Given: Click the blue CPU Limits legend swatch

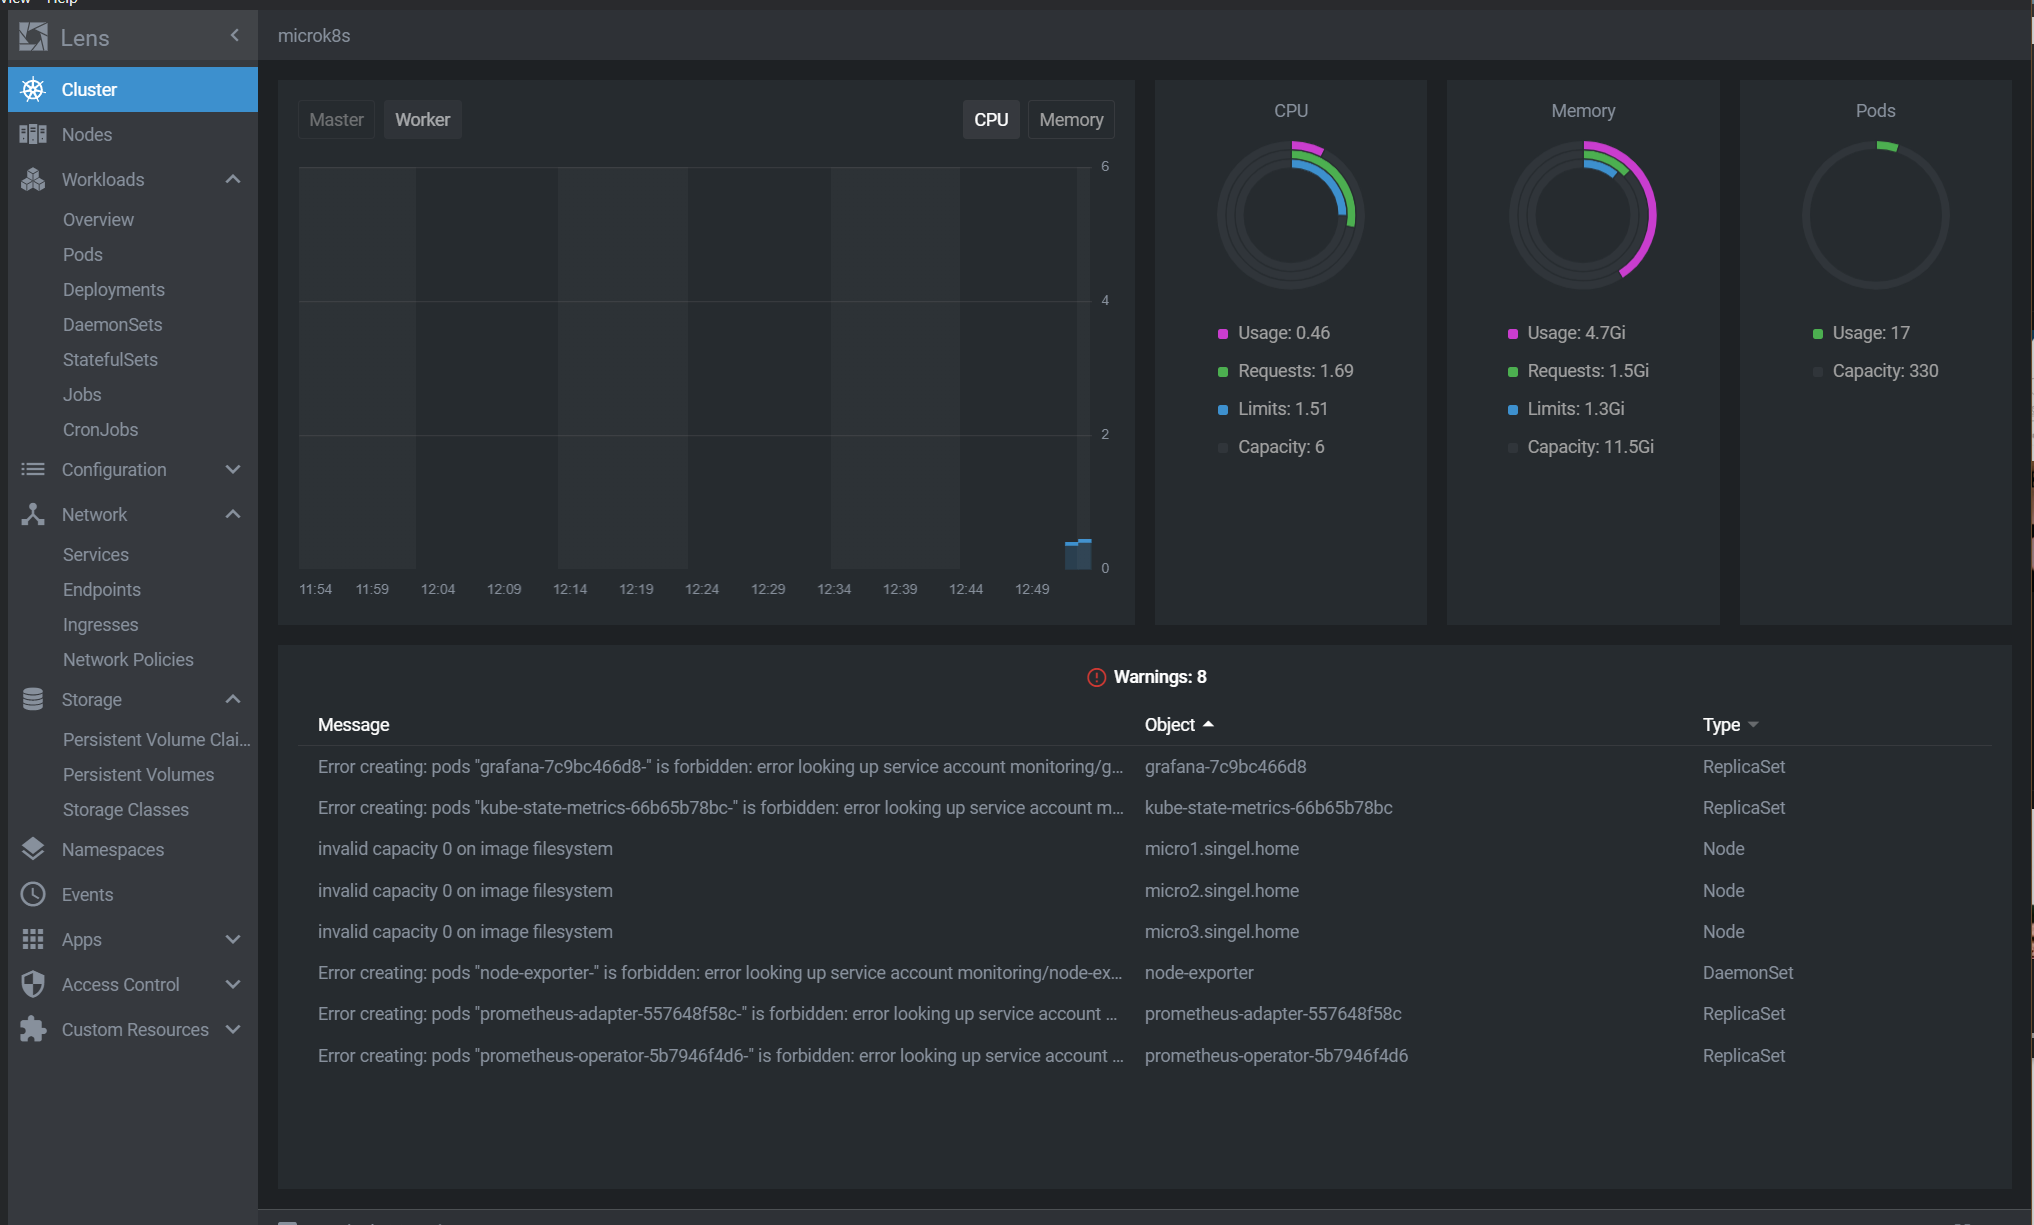Looking at the screenshot, I should (1222, 409).
